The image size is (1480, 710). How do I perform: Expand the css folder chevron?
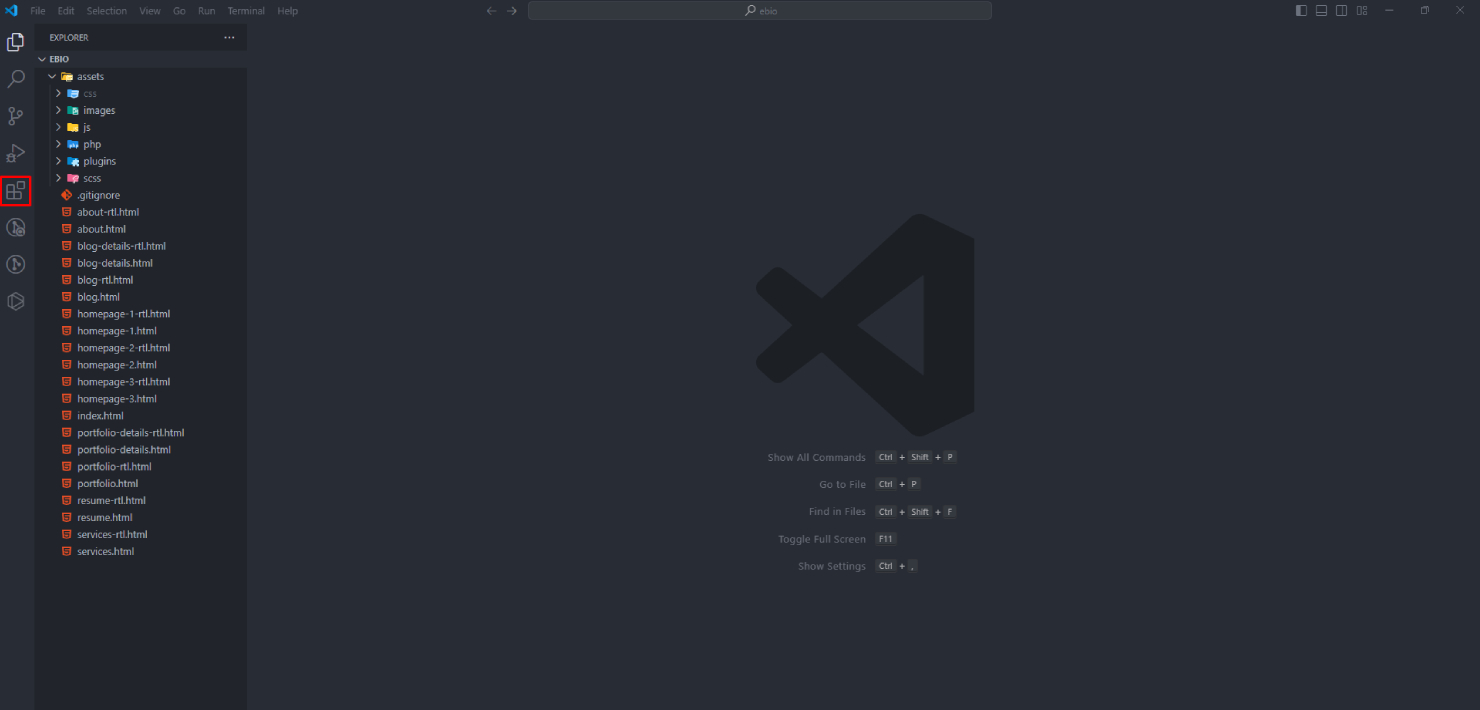click(59, 93)
